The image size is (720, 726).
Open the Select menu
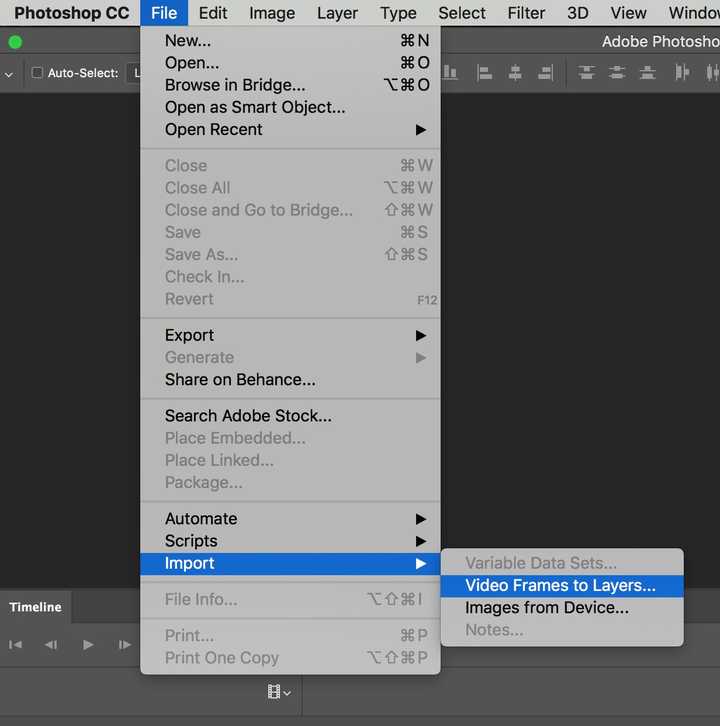point(462,13)
